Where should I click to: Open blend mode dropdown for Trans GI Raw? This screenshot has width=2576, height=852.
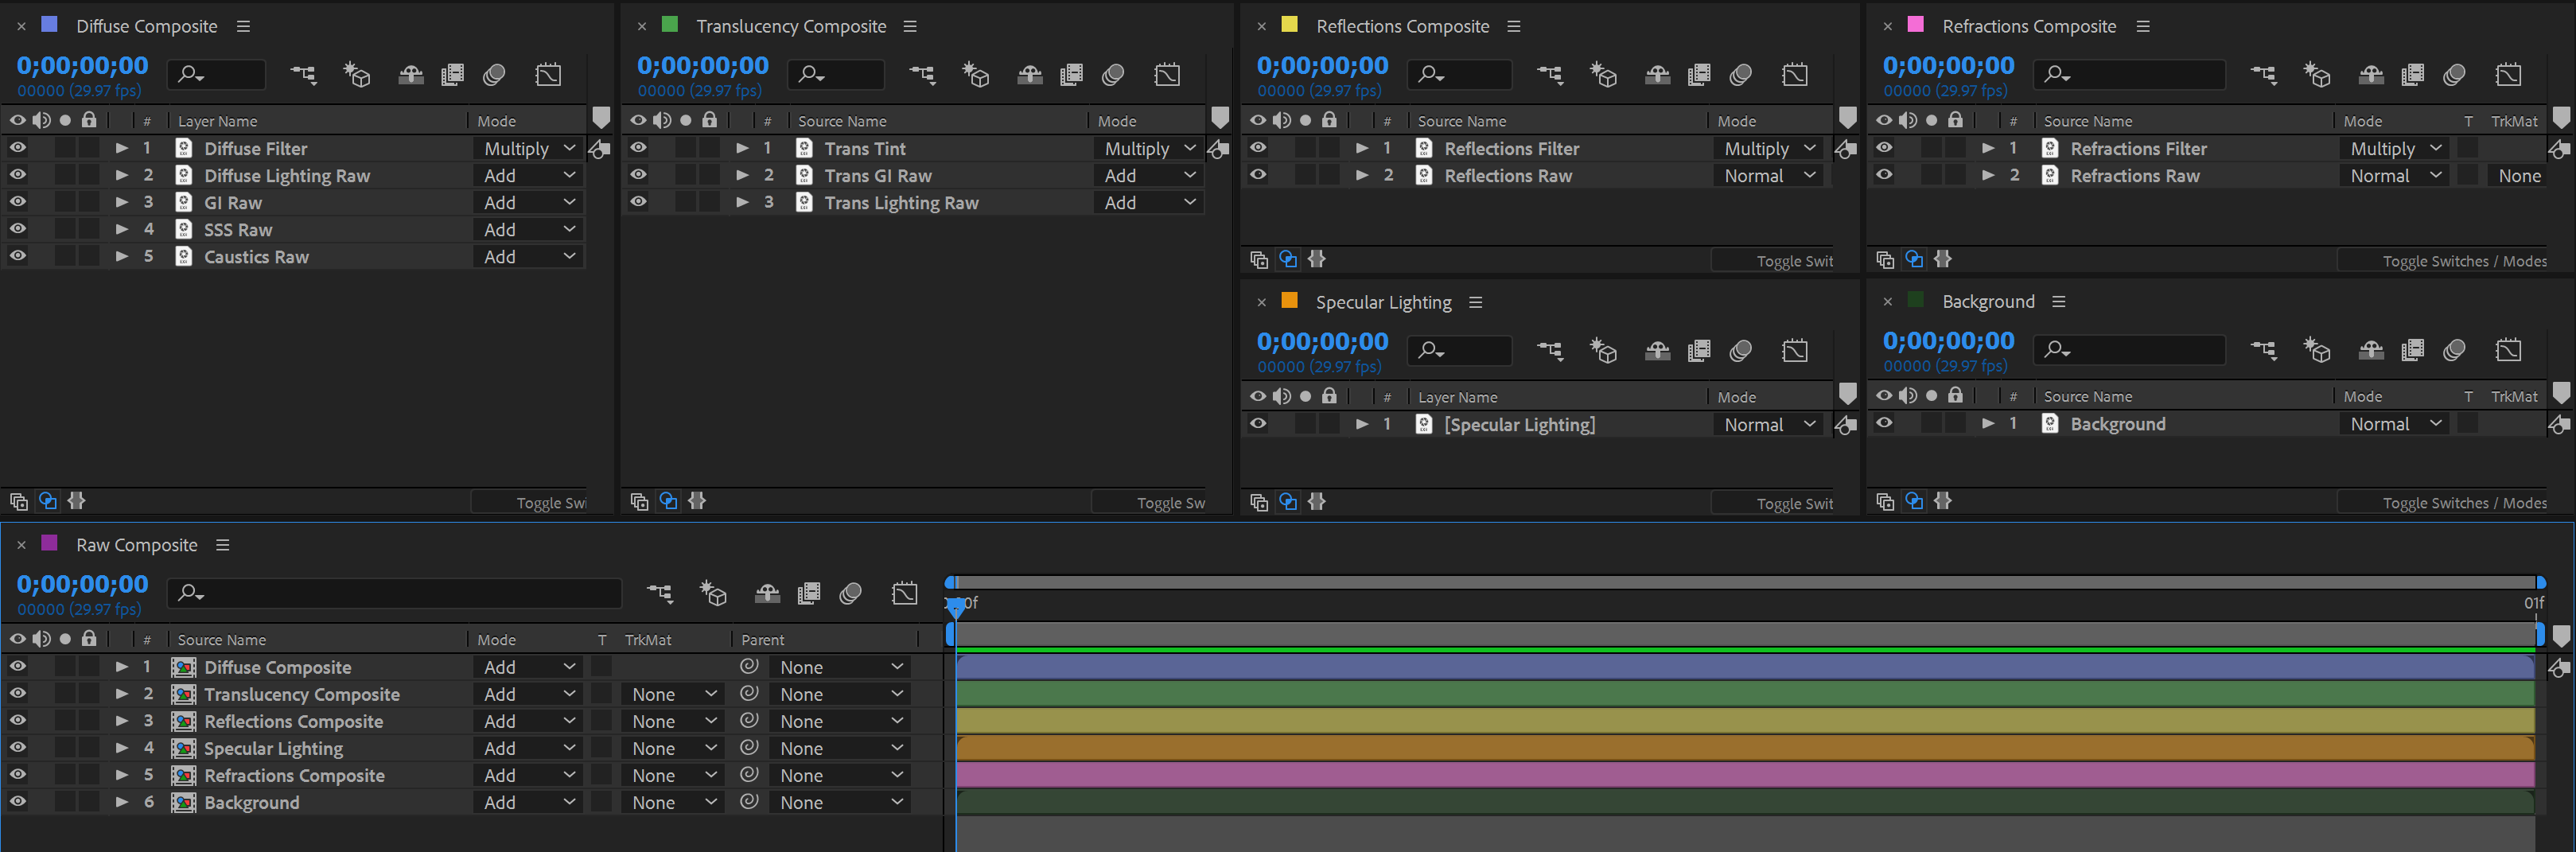pyautogui.click(x=1148, y=175)
